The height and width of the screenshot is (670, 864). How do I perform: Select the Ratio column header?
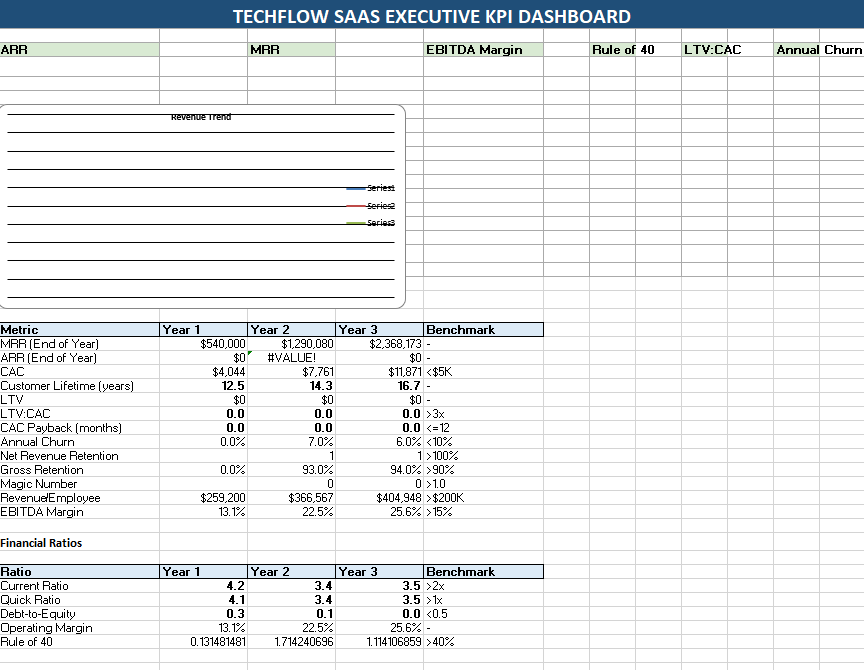79,571
